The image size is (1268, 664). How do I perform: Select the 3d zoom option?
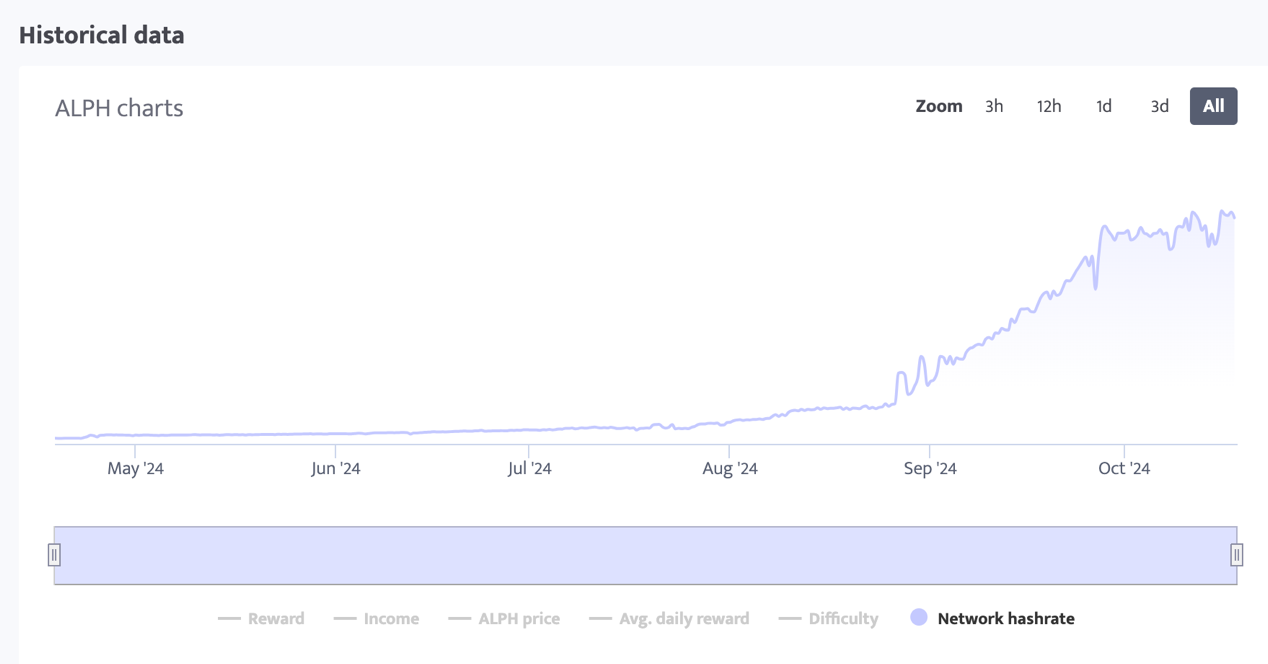click(1159, 106)
